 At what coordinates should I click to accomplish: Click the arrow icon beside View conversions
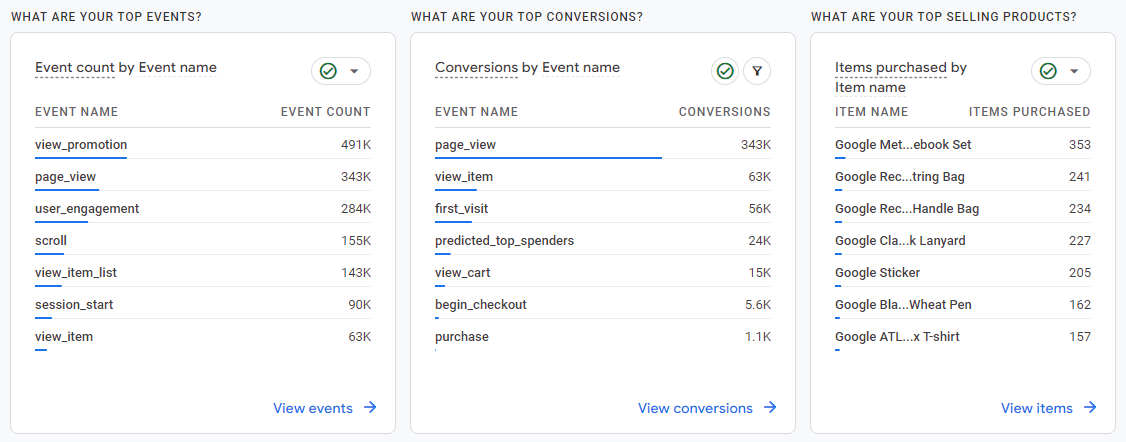pyautogui.click(x=770, y=407)
